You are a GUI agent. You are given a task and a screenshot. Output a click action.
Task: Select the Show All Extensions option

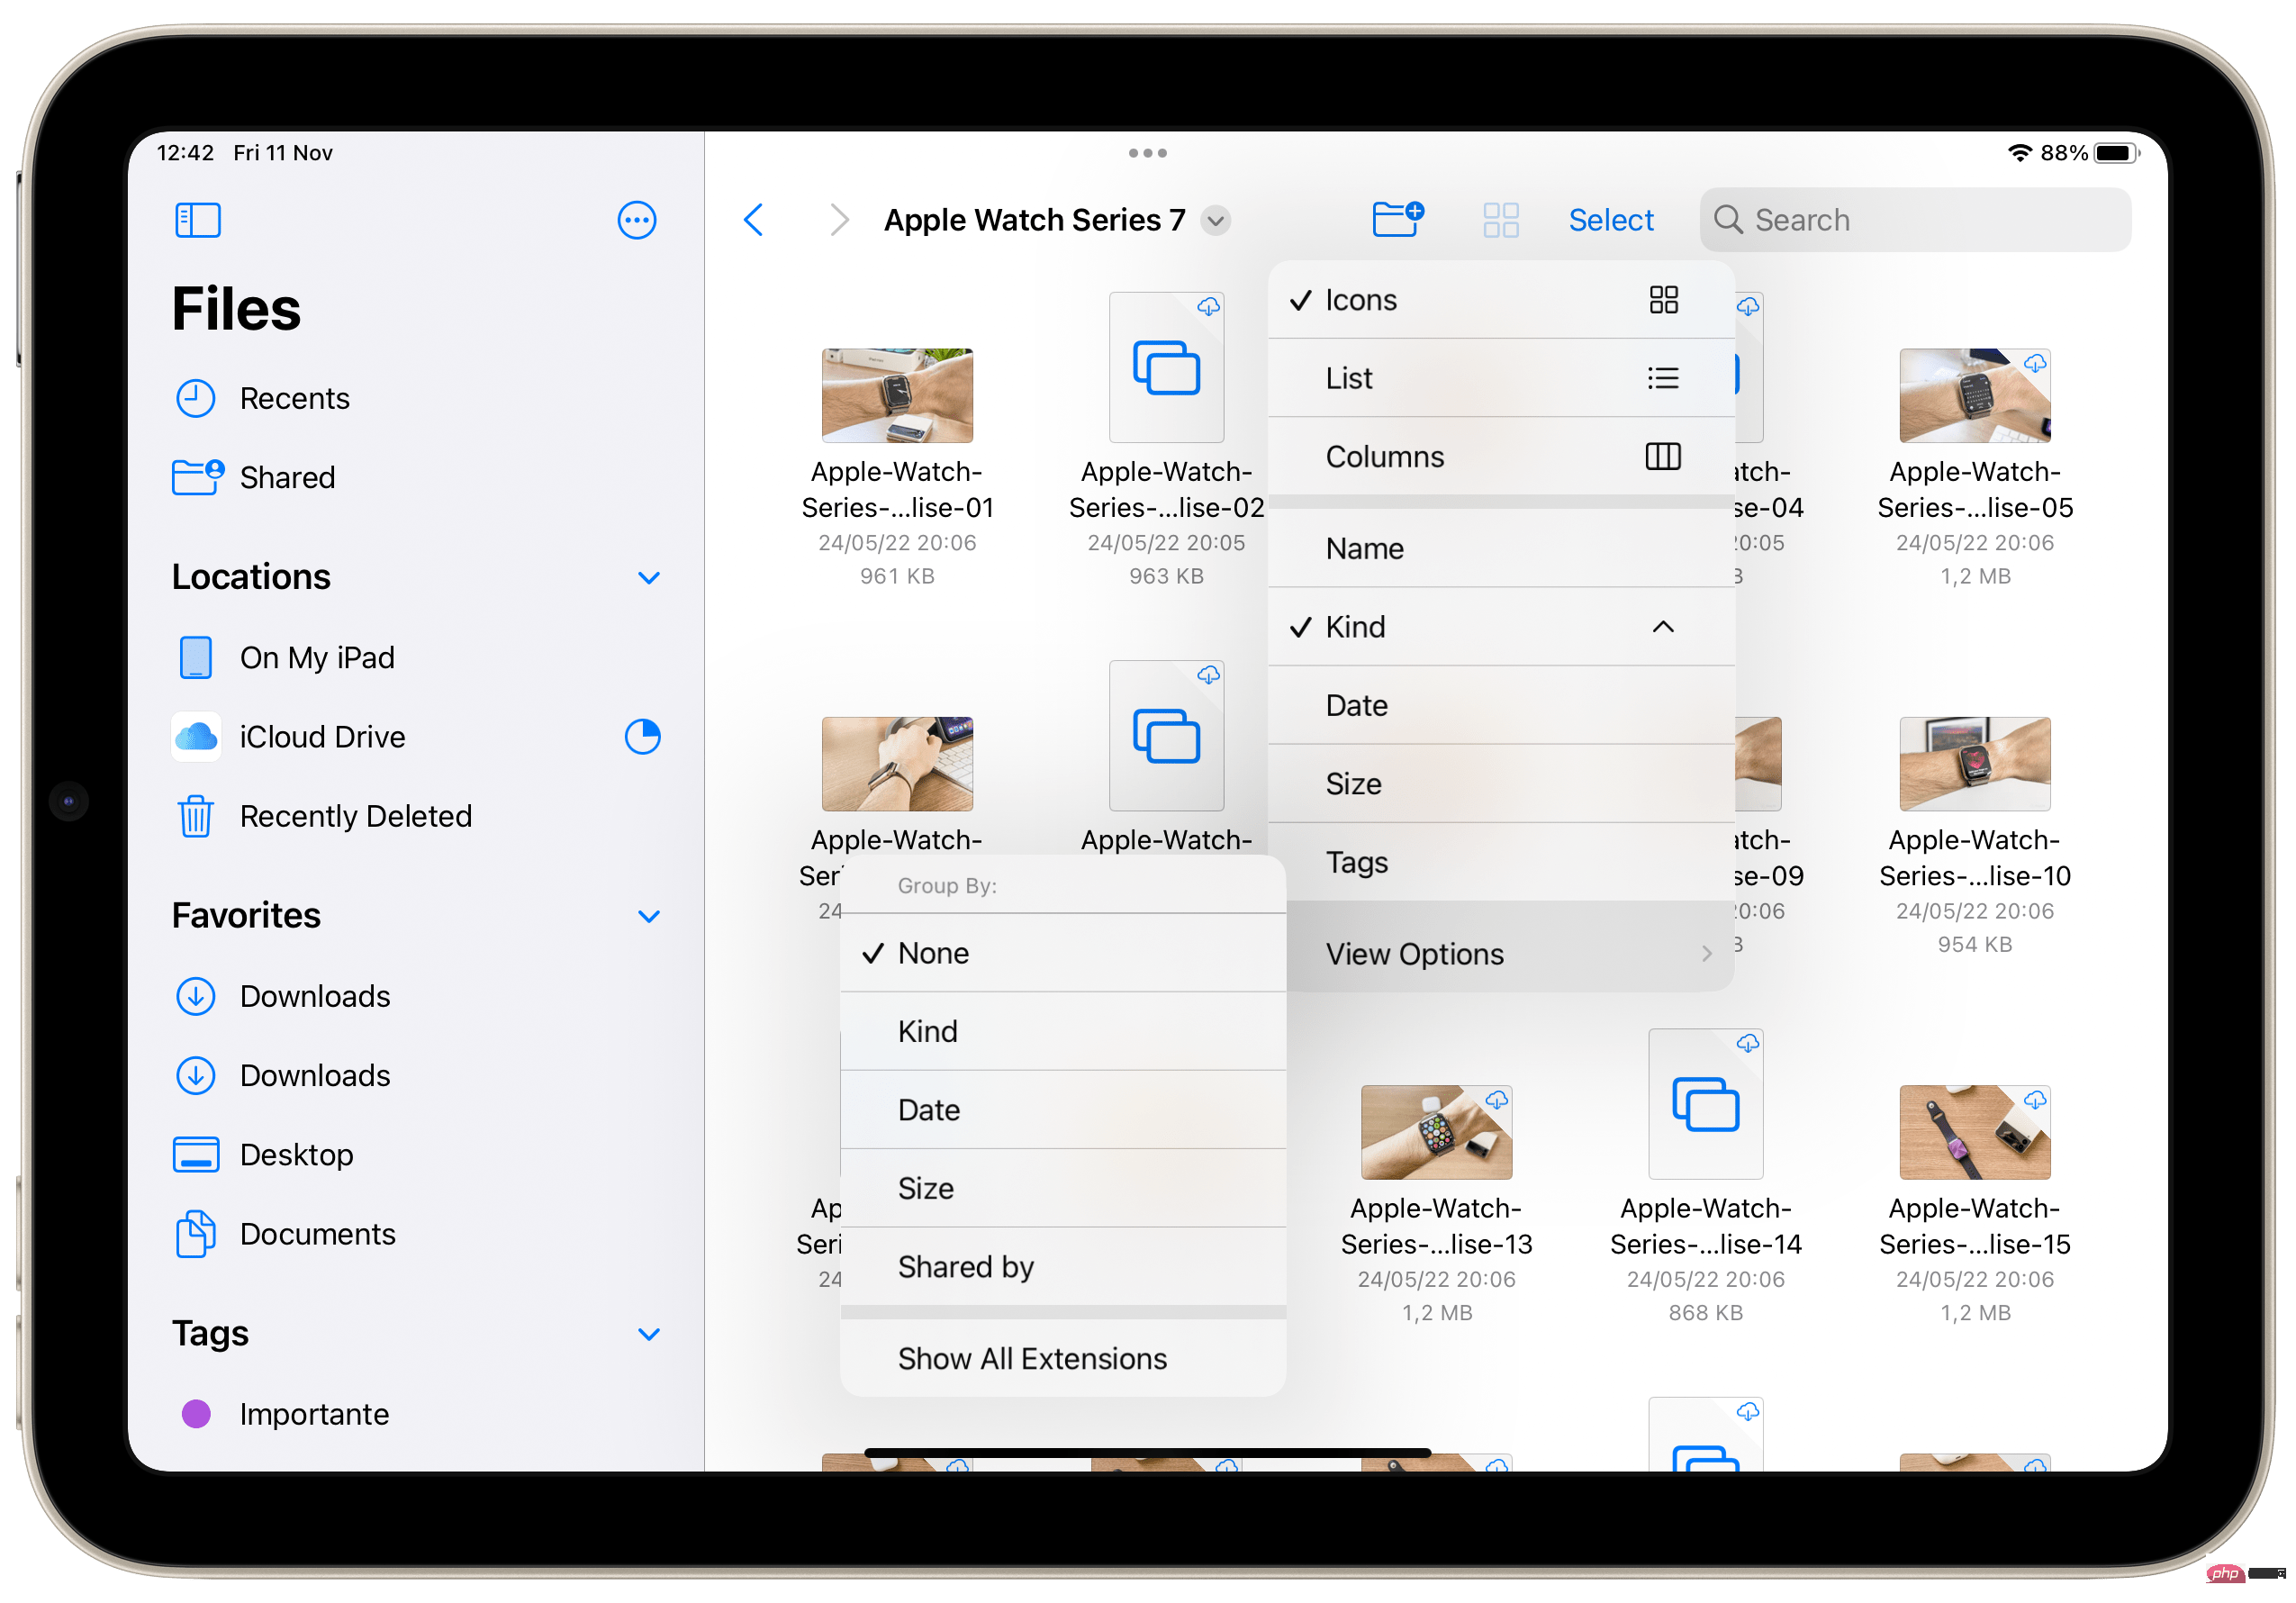pyautogui.click(x=1031, y=1359)
